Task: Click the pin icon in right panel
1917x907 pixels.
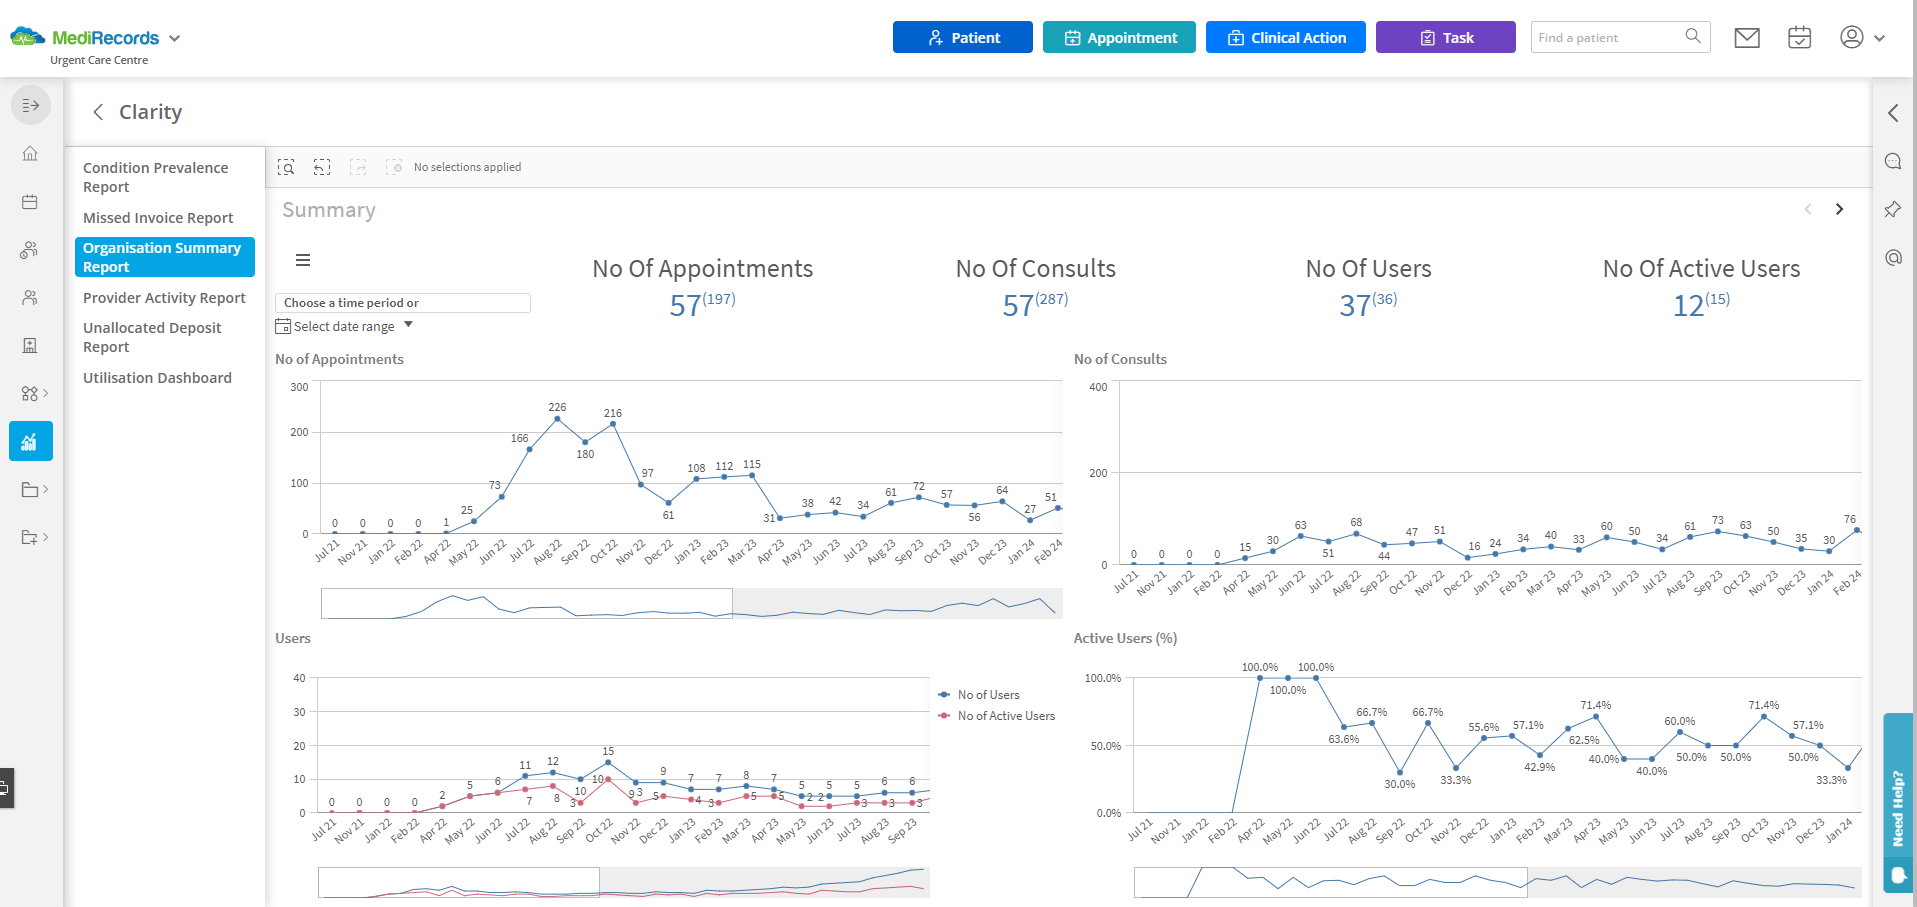Action: pos(1892,210)
